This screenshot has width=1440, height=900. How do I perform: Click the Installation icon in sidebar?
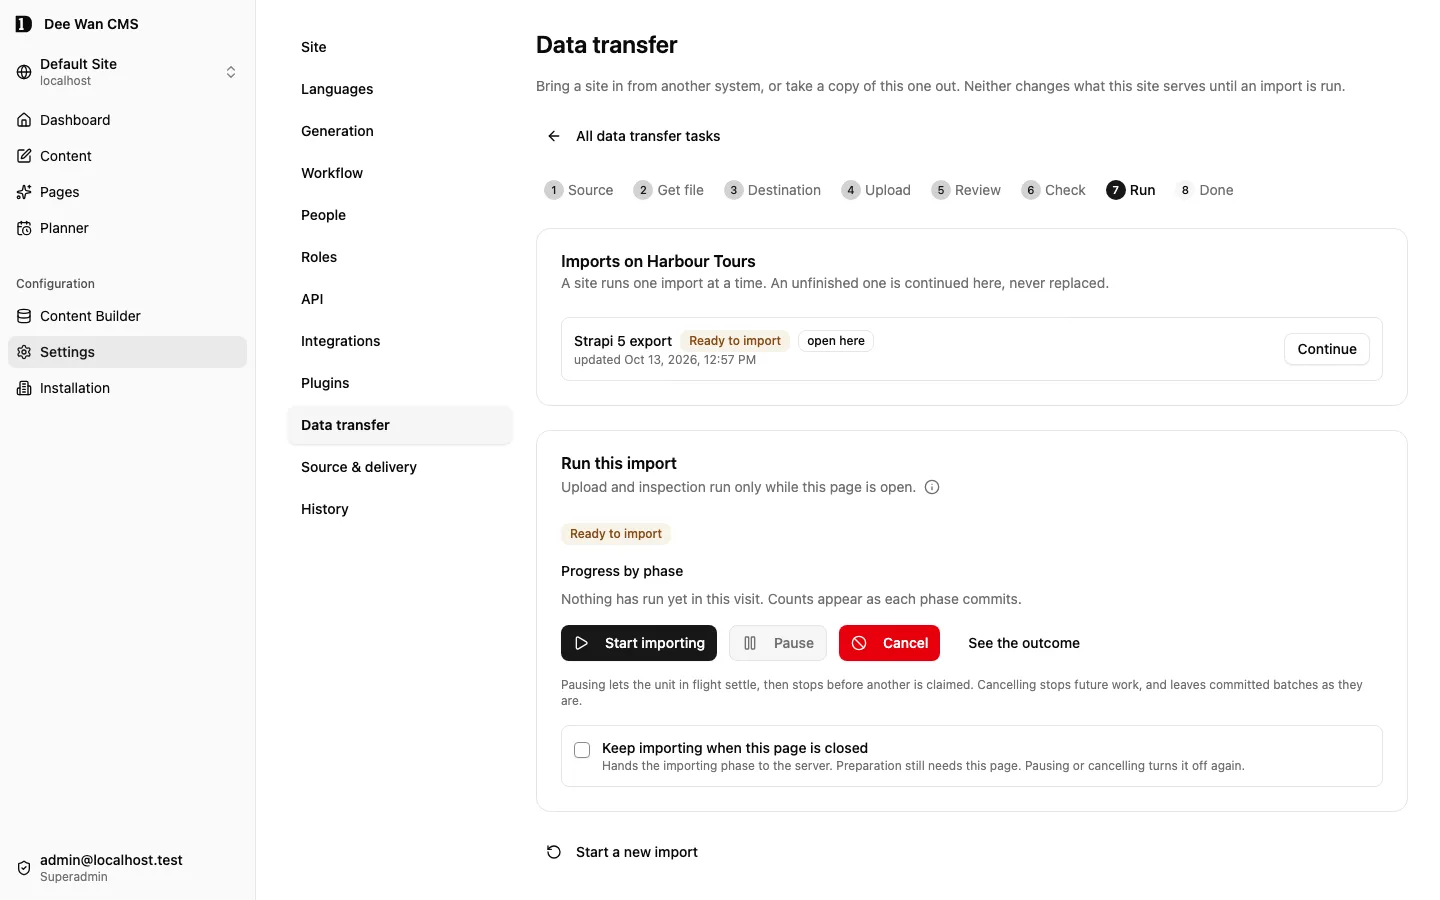coord(24,388)
